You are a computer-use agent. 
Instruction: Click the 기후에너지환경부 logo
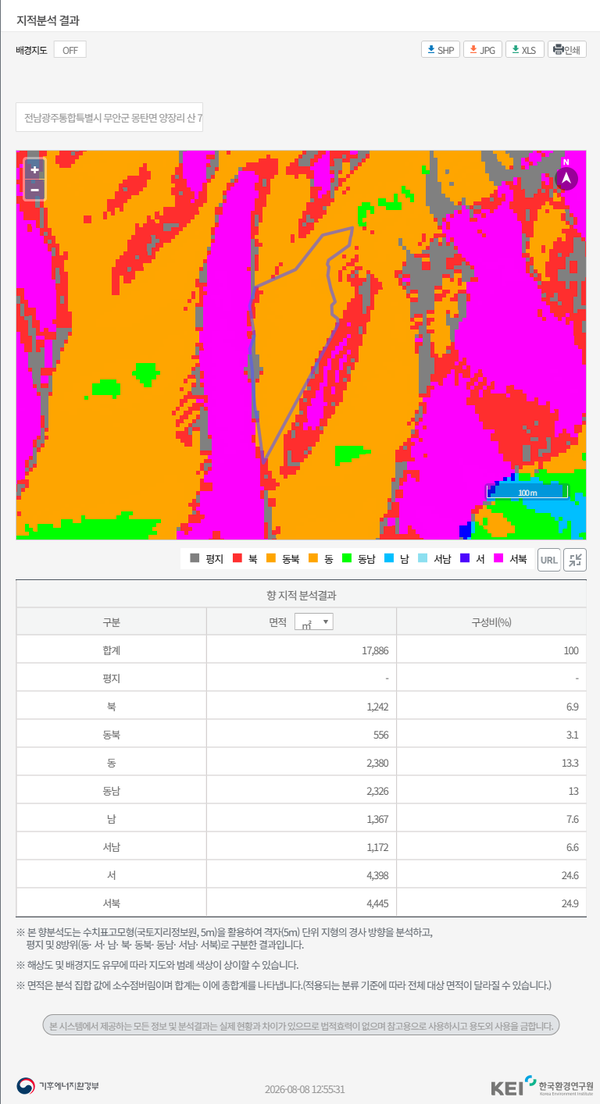(58, 1085)
